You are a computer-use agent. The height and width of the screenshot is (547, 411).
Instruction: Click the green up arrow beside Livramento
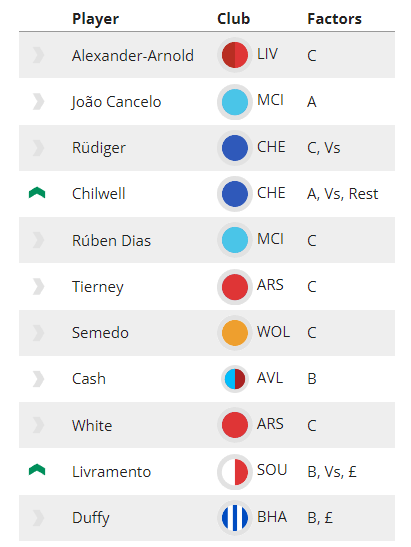pos(37,470)
